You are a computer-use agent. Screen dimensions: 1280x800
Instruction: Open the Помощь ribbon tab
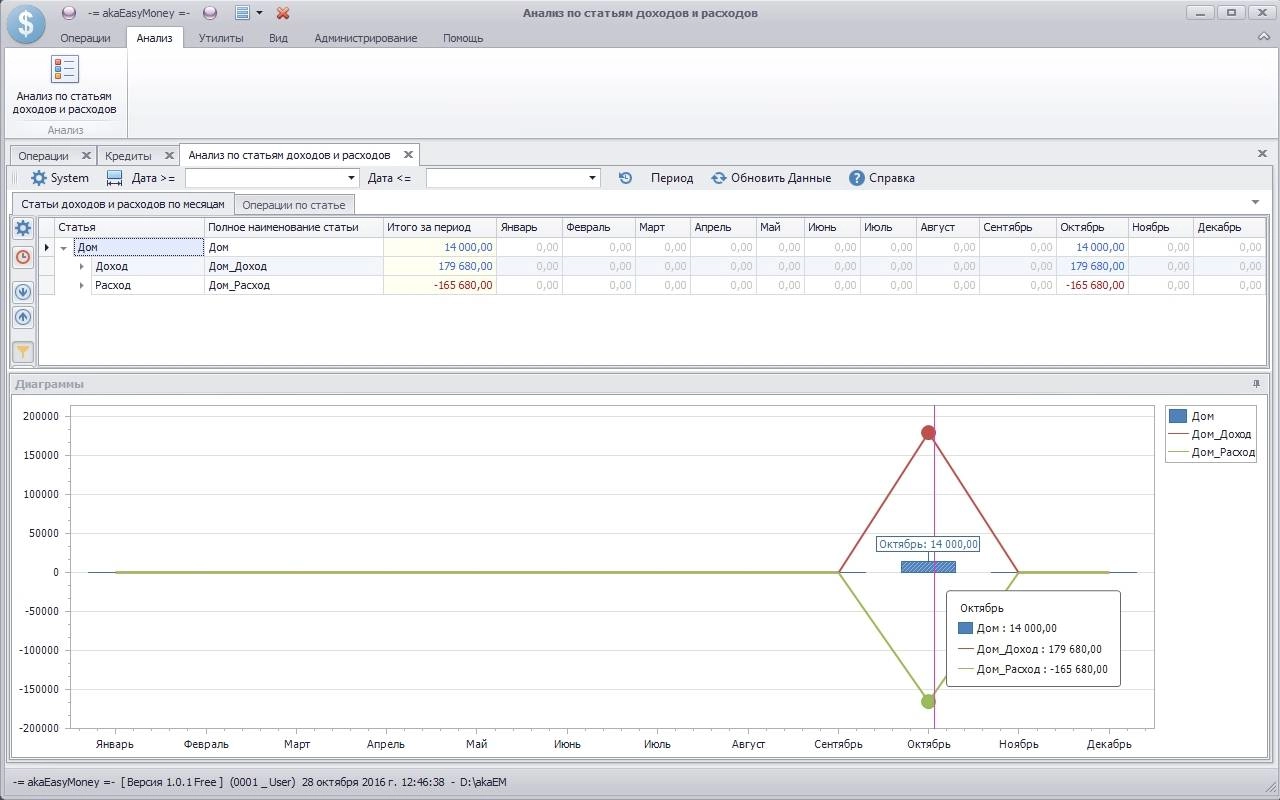[463, 38]
